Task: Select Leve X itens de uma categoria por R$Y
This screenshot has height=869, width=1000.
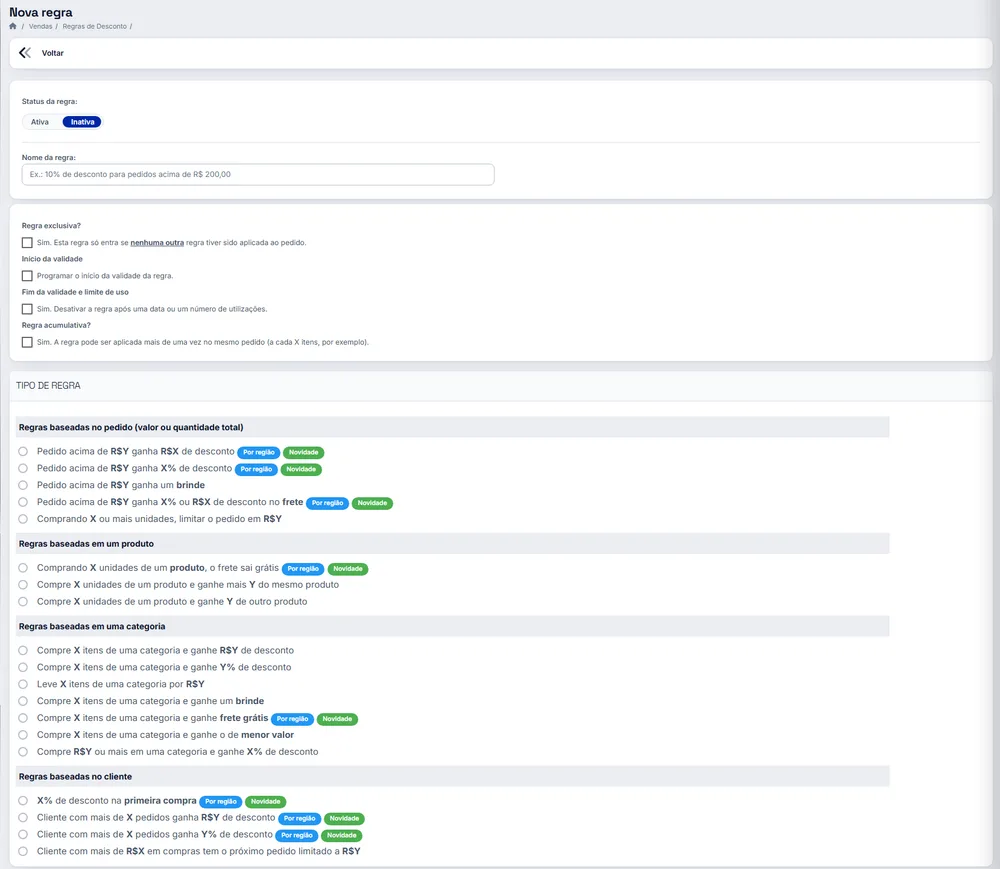Action: pyautogui.click(x=23, y=684)
